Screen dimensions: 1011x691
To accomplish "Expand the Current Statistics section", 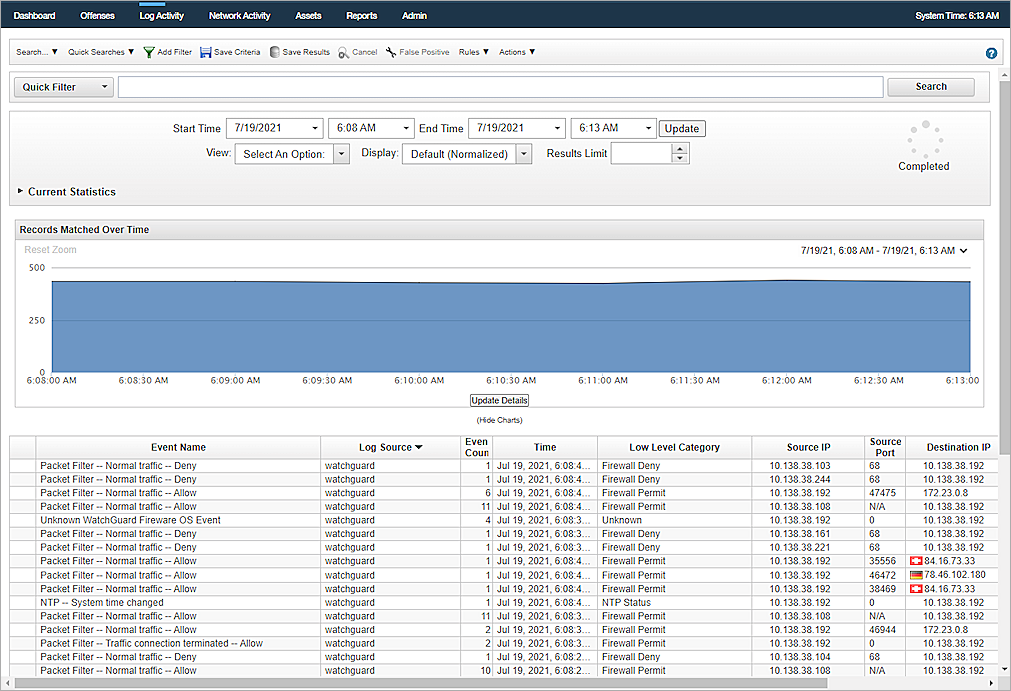I will [20, 191].
